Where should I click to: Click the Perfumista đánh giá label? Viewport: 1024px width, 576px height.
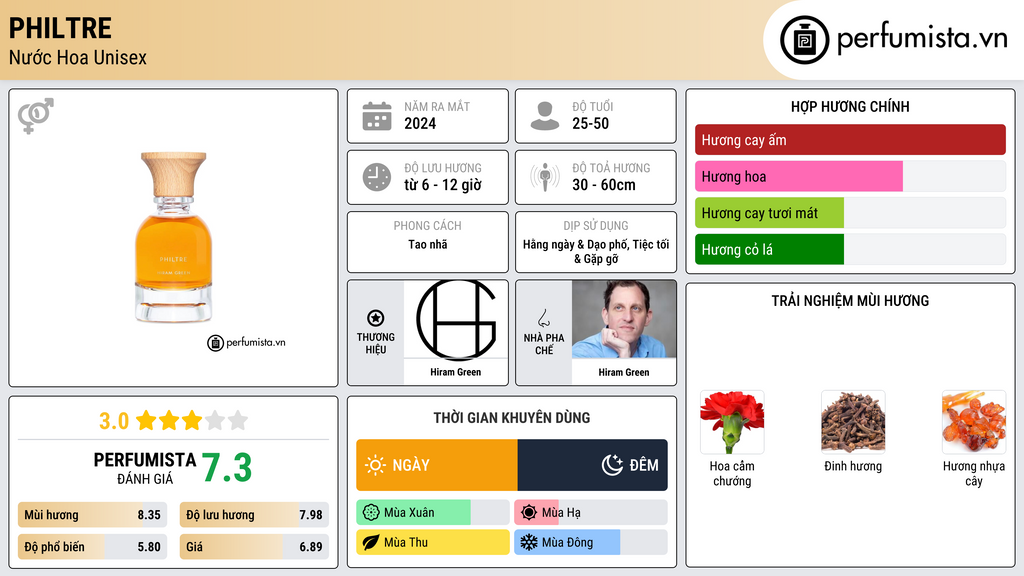click(x=145, y=468)
